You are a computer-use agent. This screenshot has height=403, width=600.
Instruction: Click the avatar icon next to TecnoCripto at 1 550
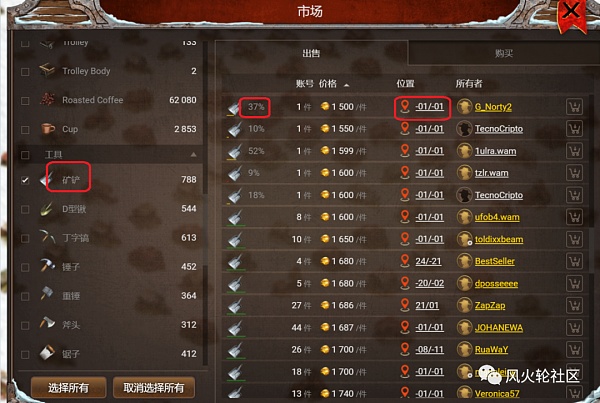(x=464, y=129)
